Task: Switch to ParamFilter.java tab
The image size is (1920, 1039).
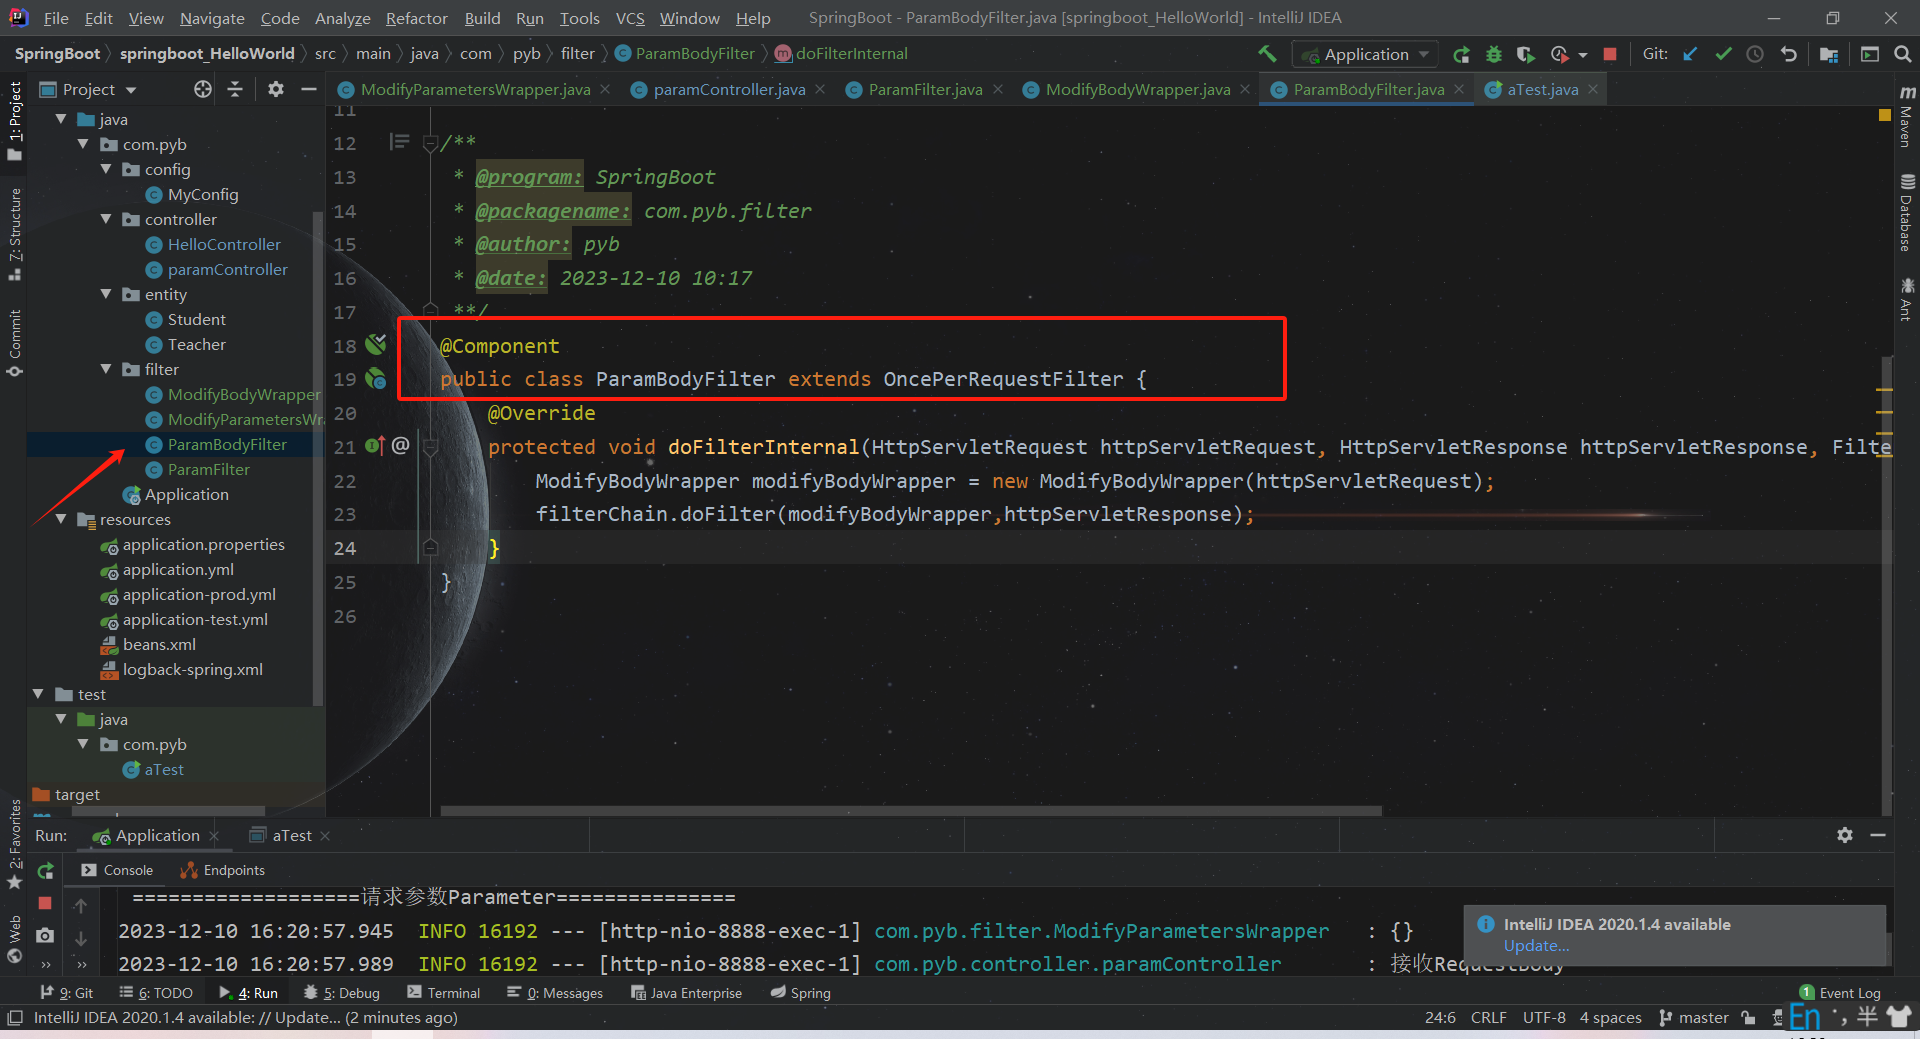Action: coord(924,89)
